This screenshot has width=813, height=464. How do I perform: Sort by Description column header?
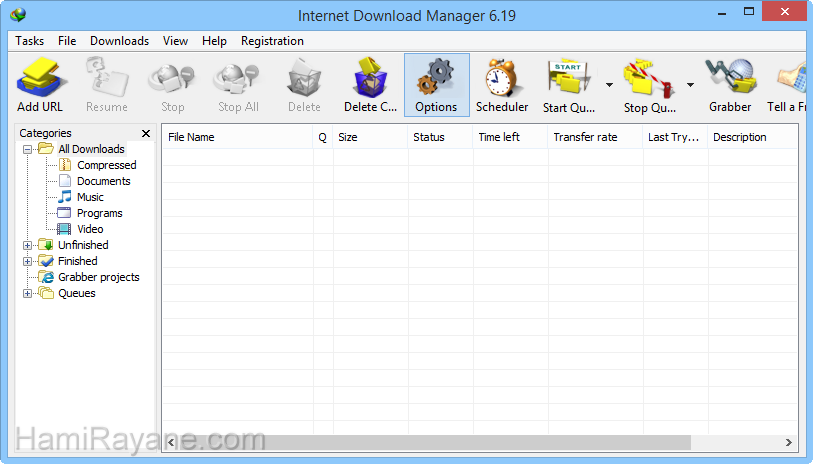[752, 137]
